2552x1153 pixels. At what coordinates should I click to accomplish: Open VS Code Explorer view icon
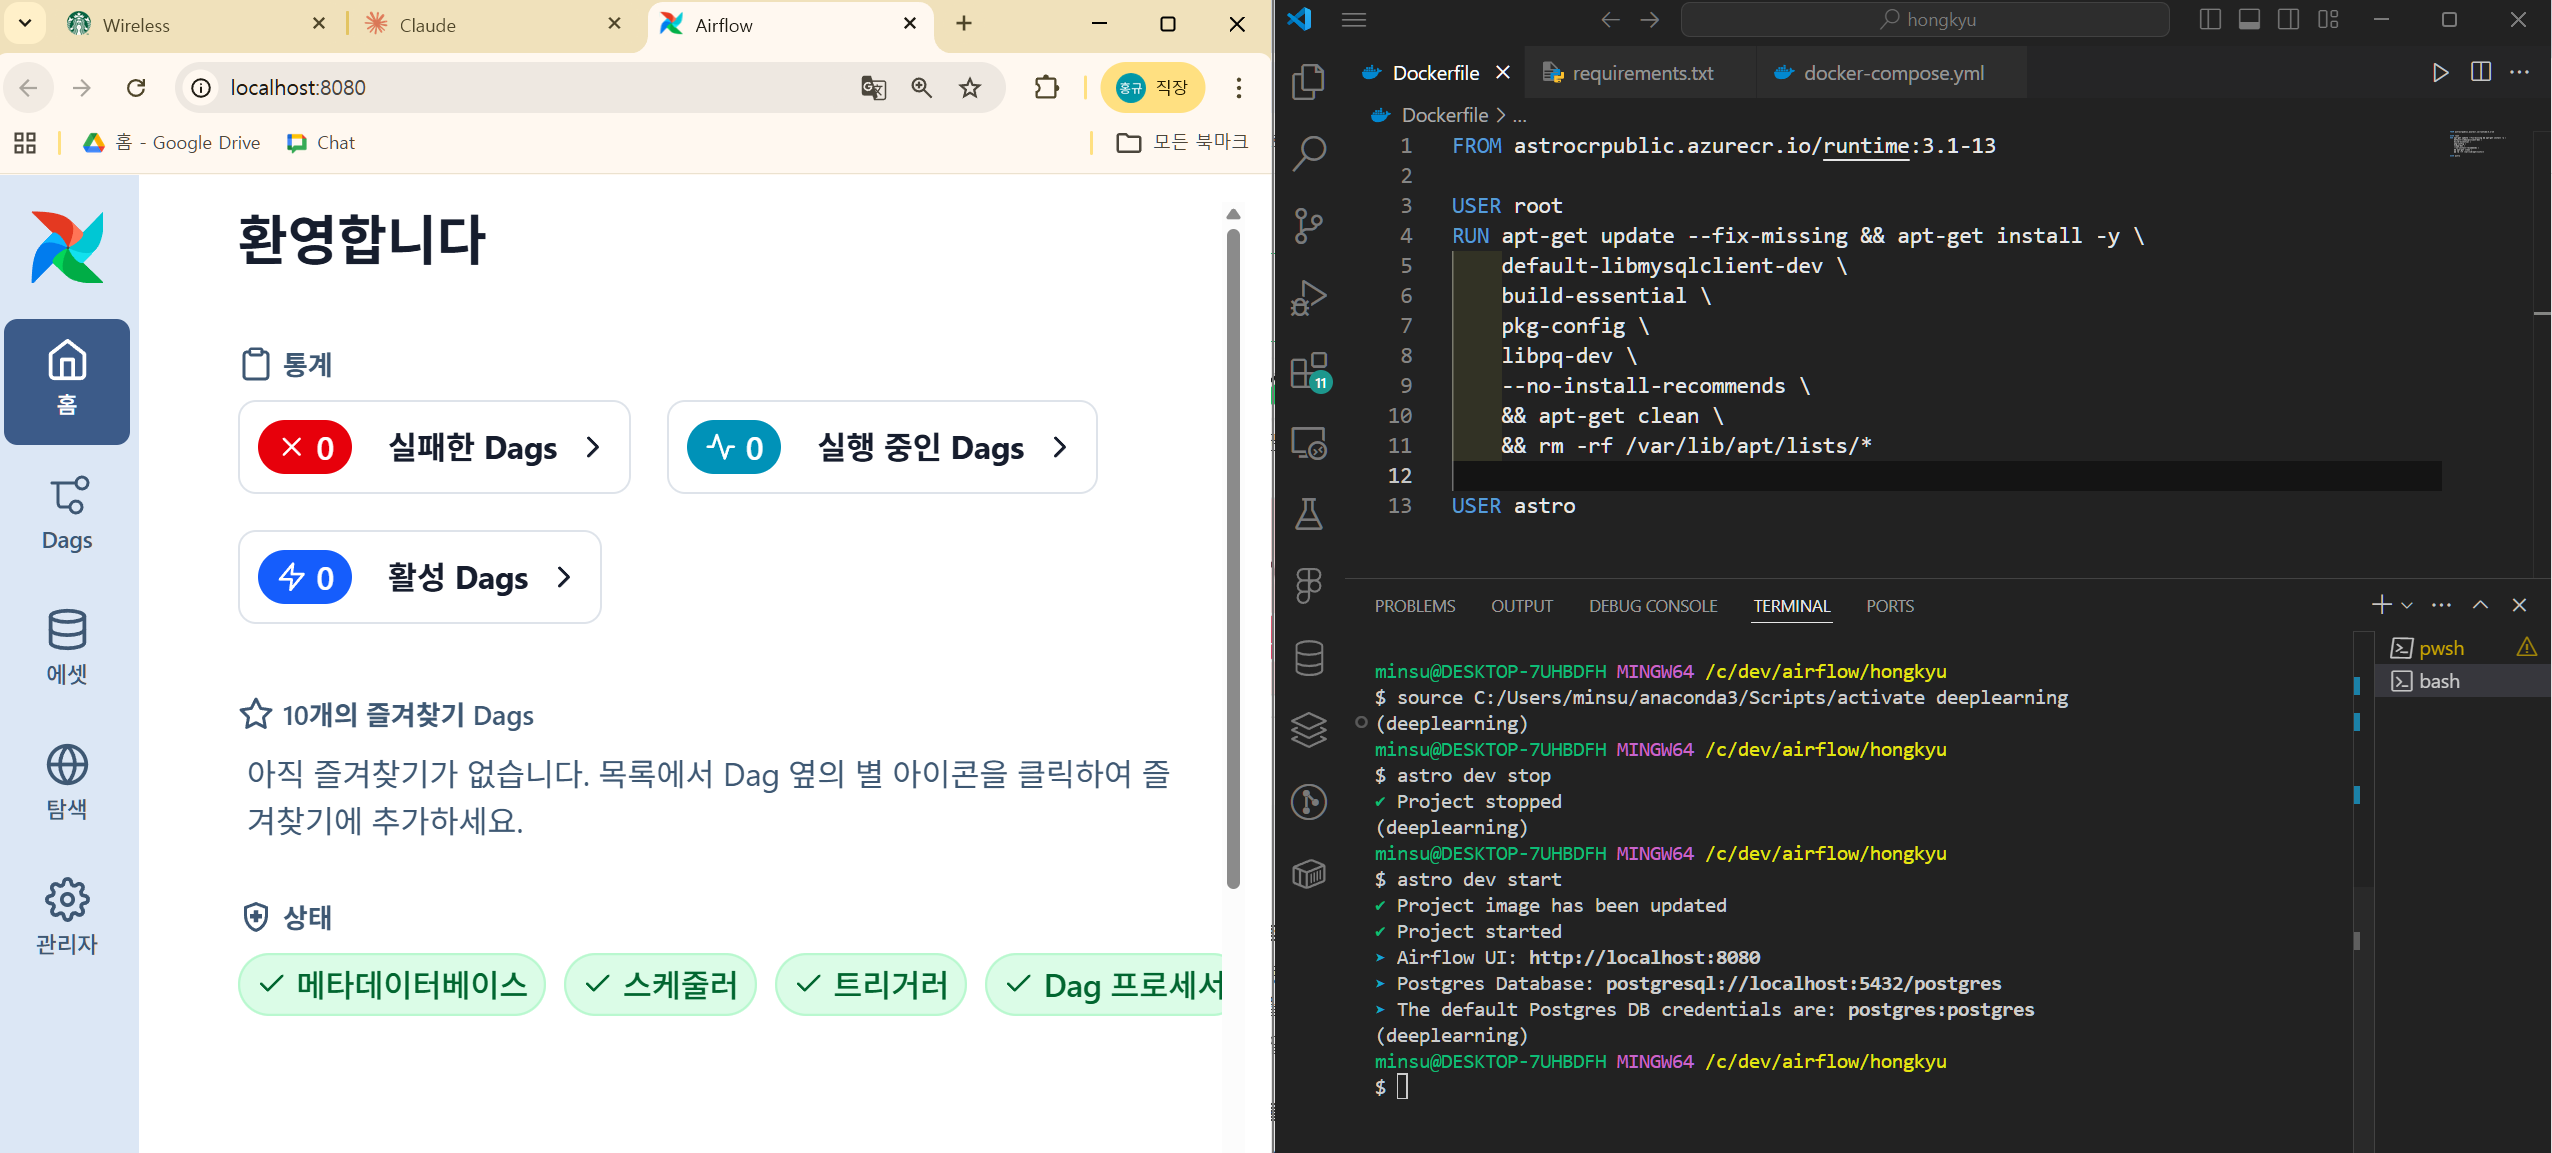click(x=1308, y=81)
